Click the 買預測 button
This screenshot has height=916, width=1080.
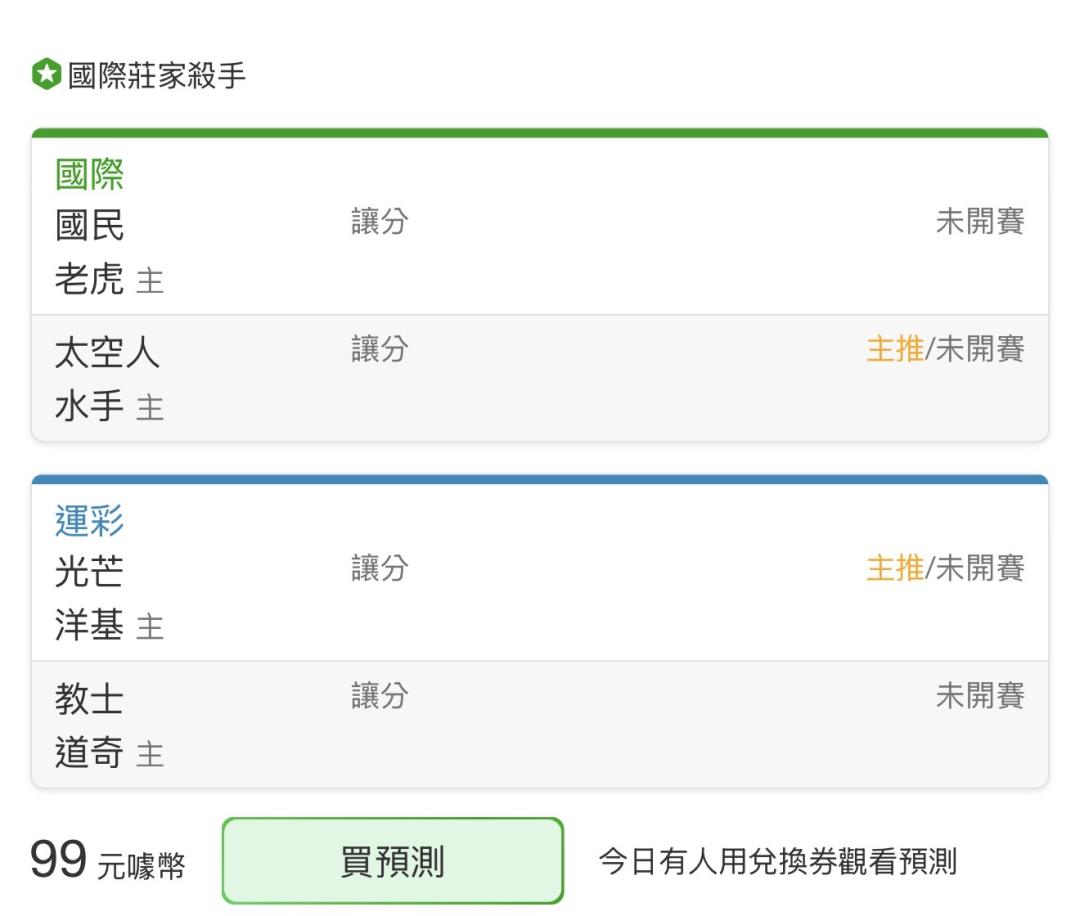click(393, 861)
